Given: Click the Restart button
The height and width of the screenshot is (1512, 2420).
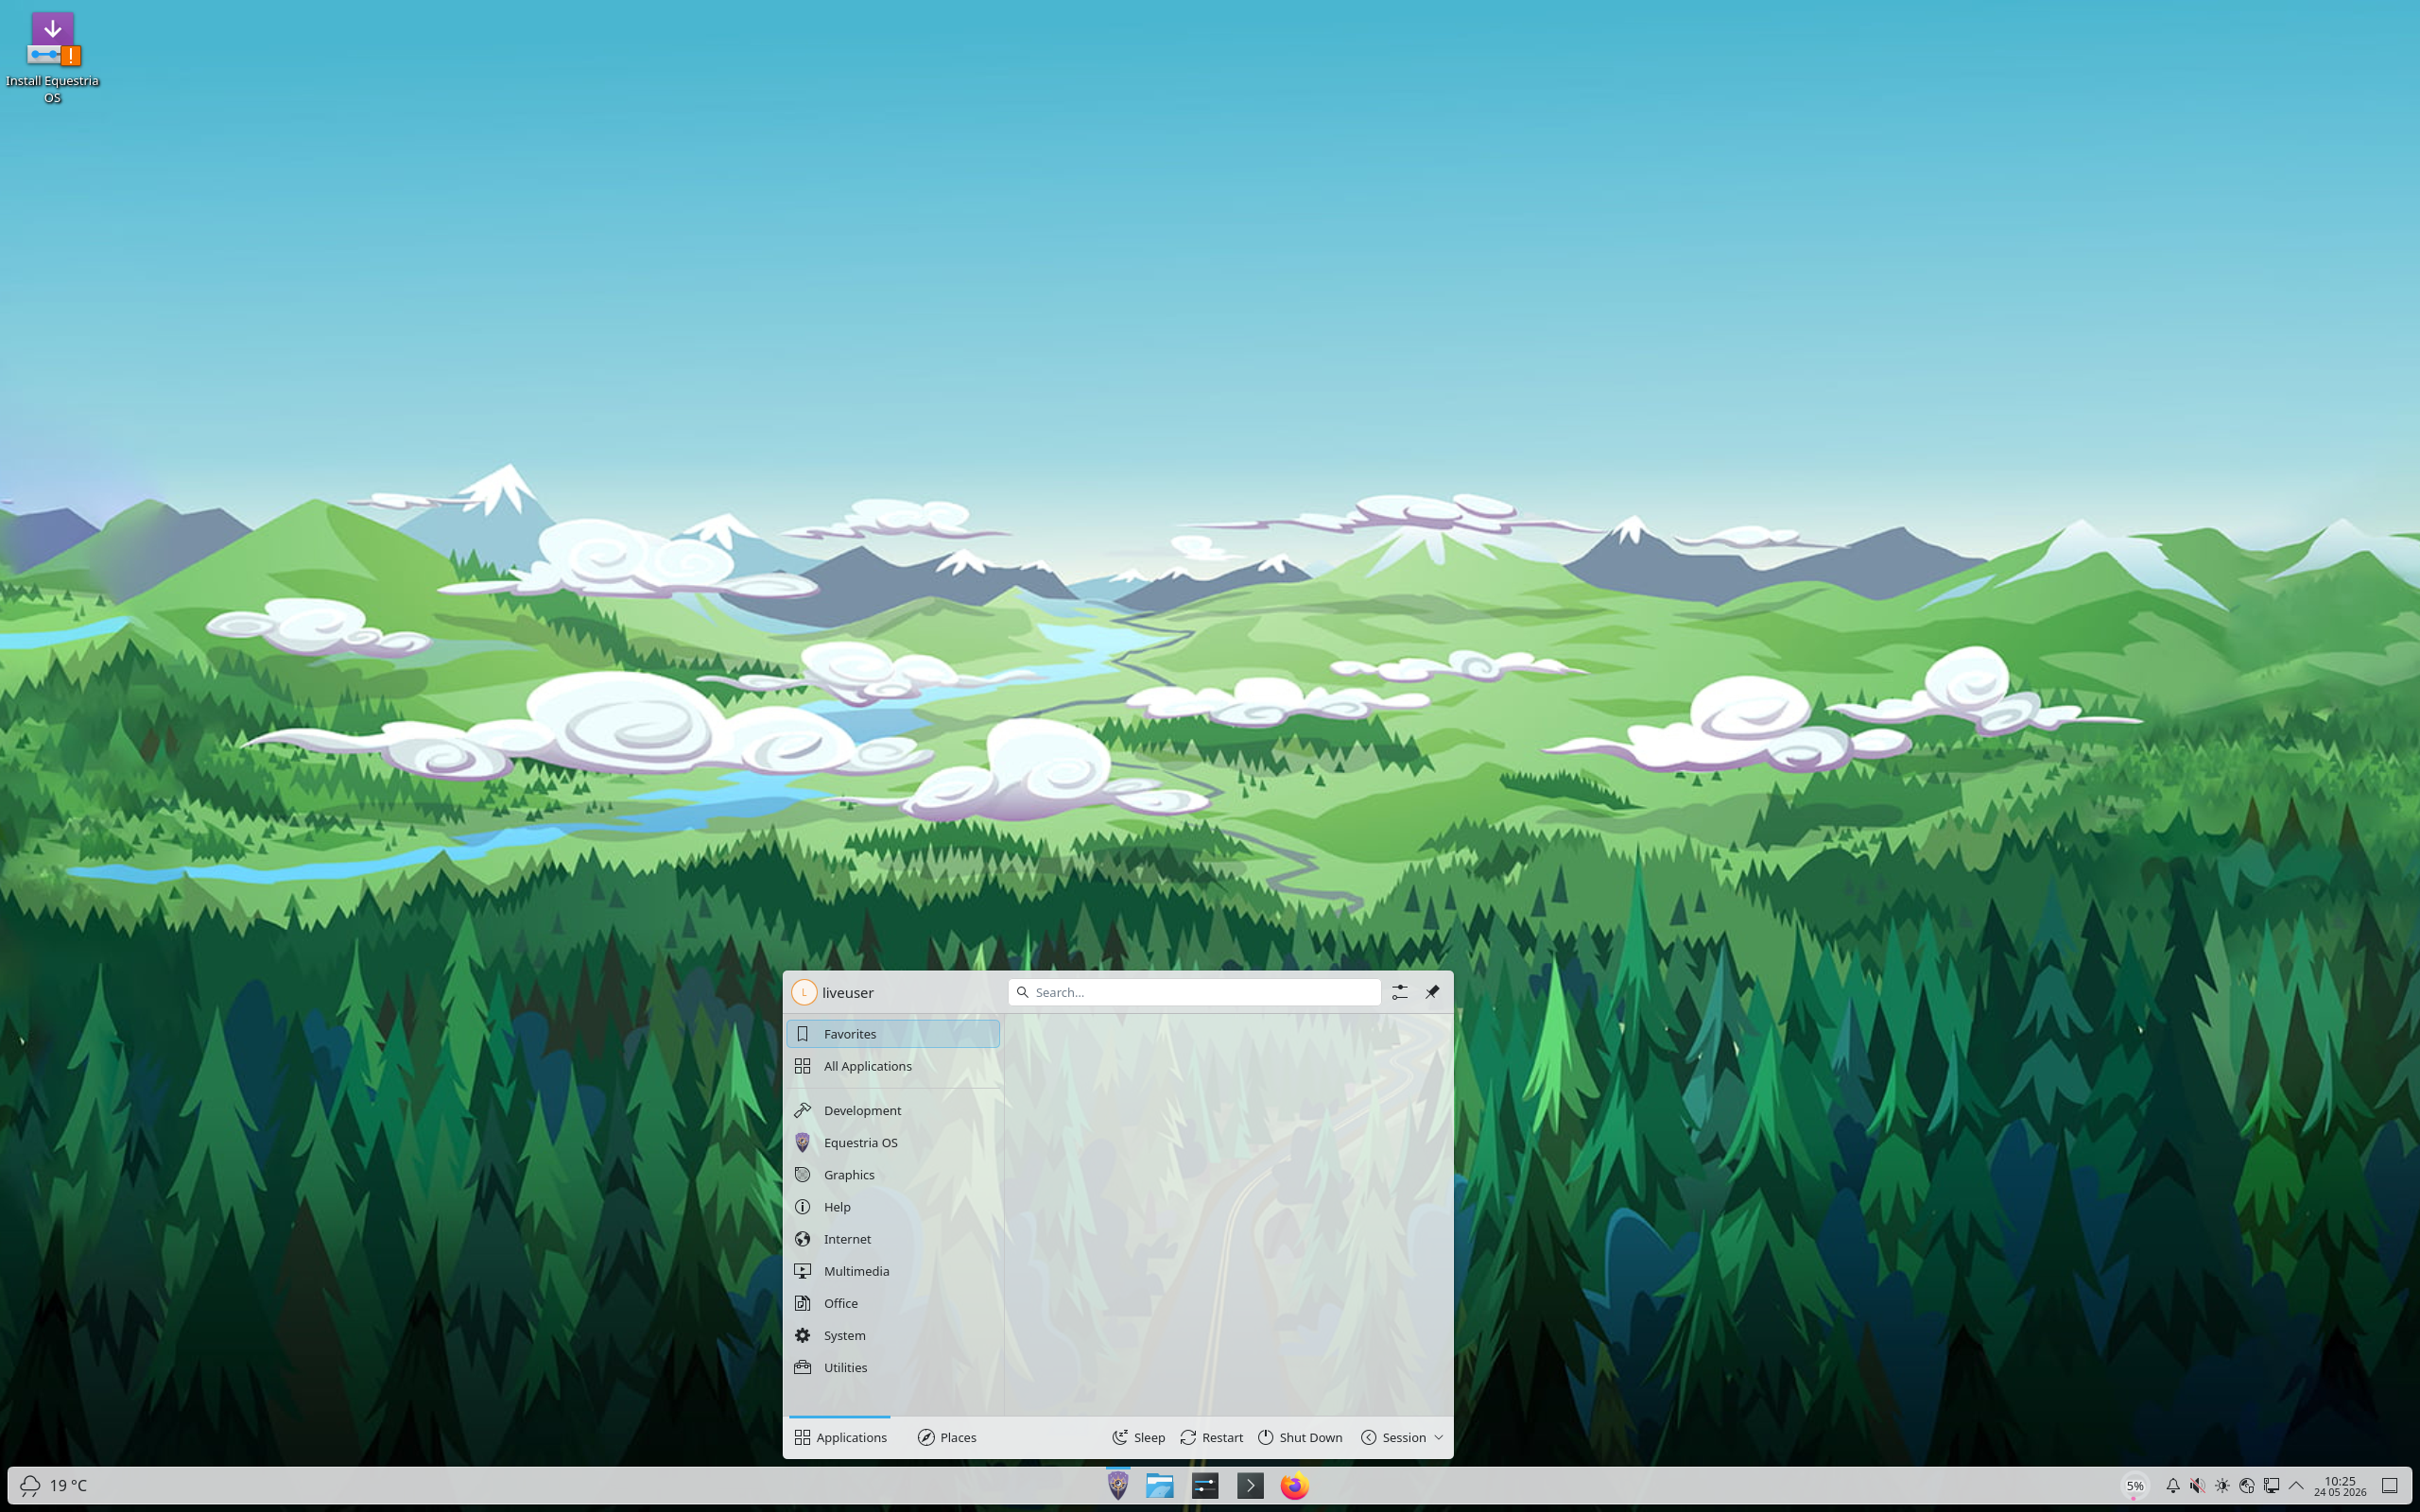Looking at the screenshot, I should [x=1212, y=1437].
